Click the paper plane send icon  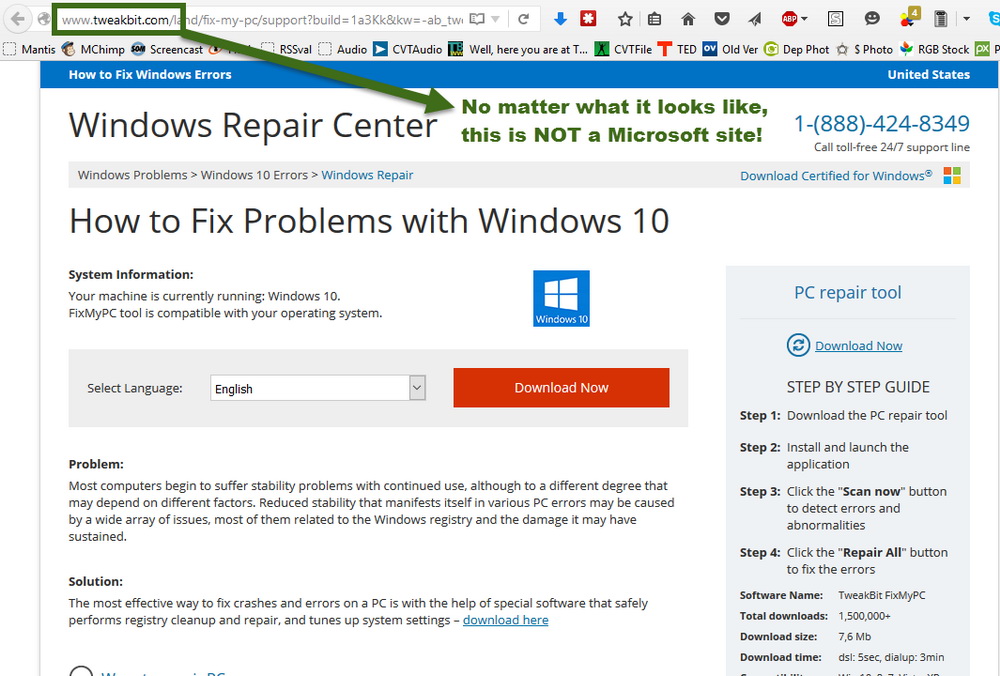(x=755, y=19)
